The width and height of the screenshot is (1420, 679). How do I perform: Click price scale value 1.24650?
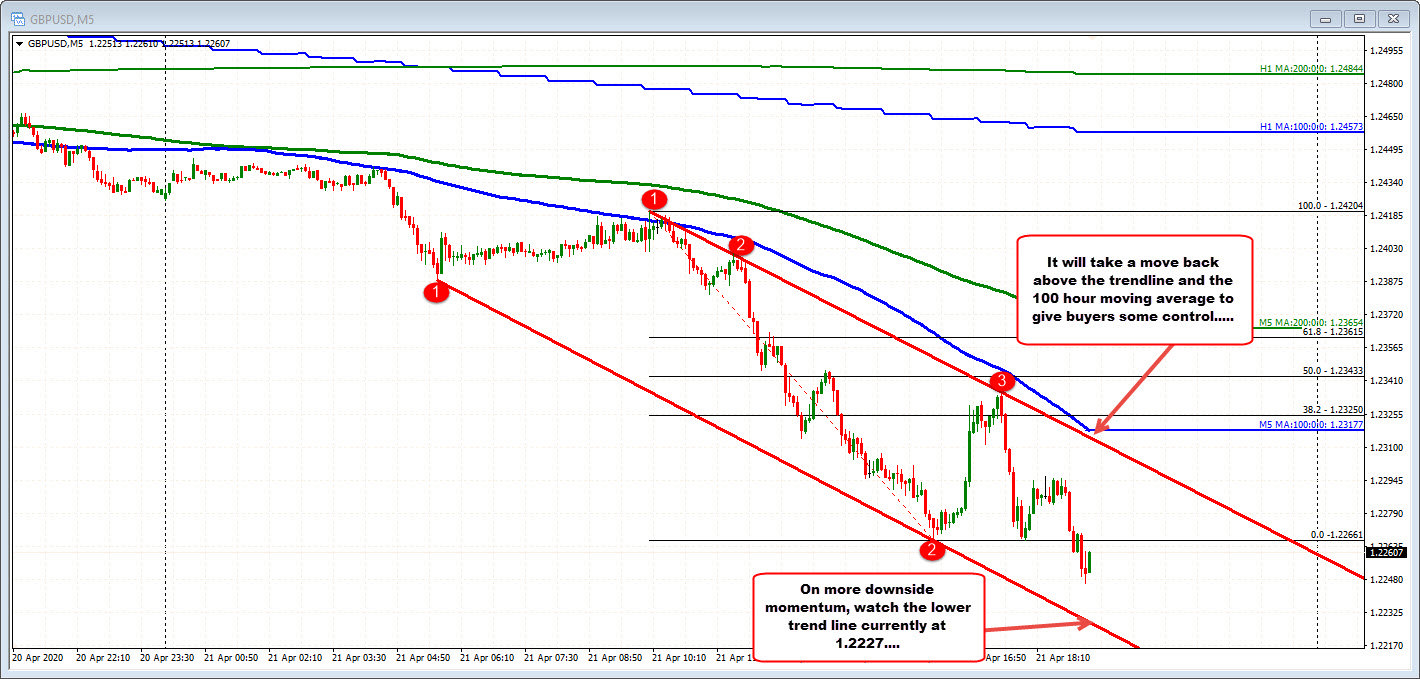(x=1386, y=116)
